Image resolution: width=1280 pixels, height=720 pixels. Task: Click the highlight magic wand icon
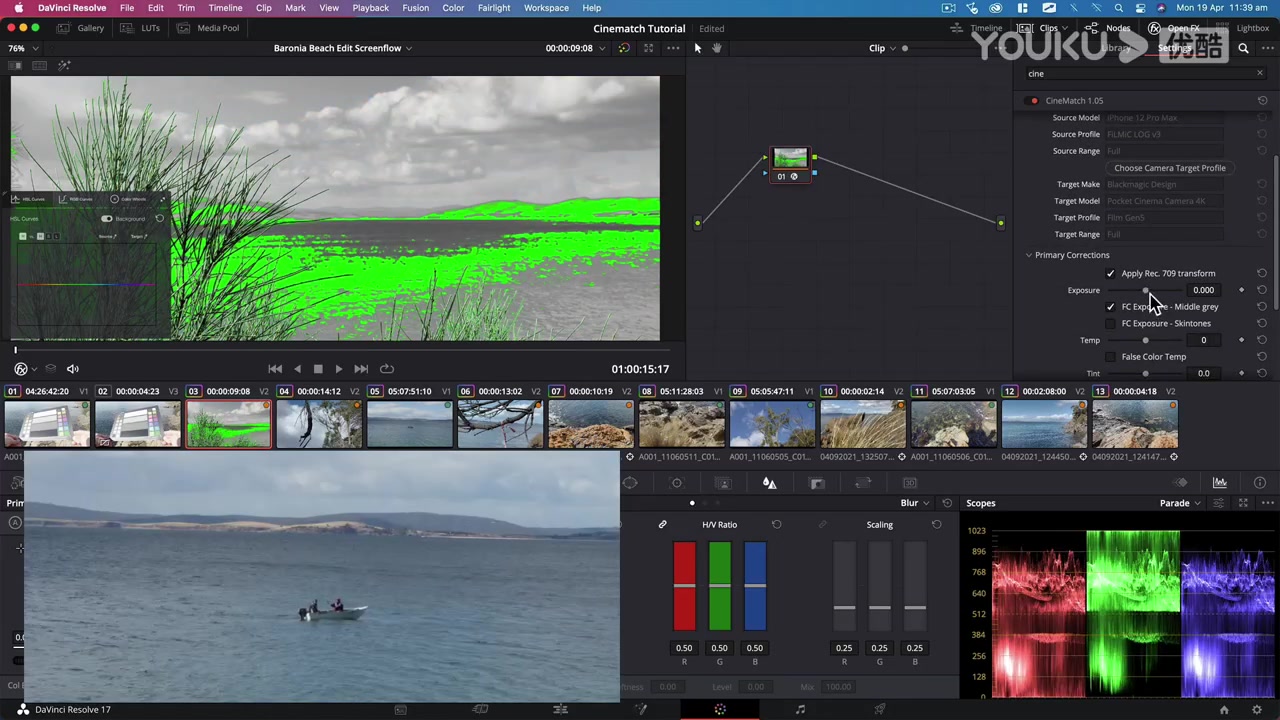(64, 66)
